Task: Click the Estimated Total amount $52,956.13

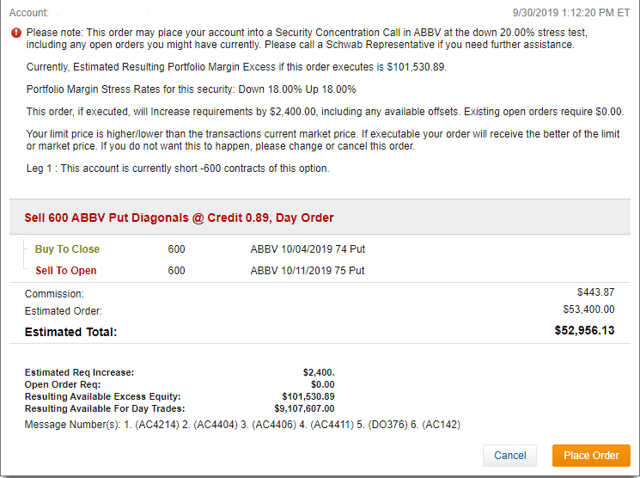Action: [x=584, y=330]
